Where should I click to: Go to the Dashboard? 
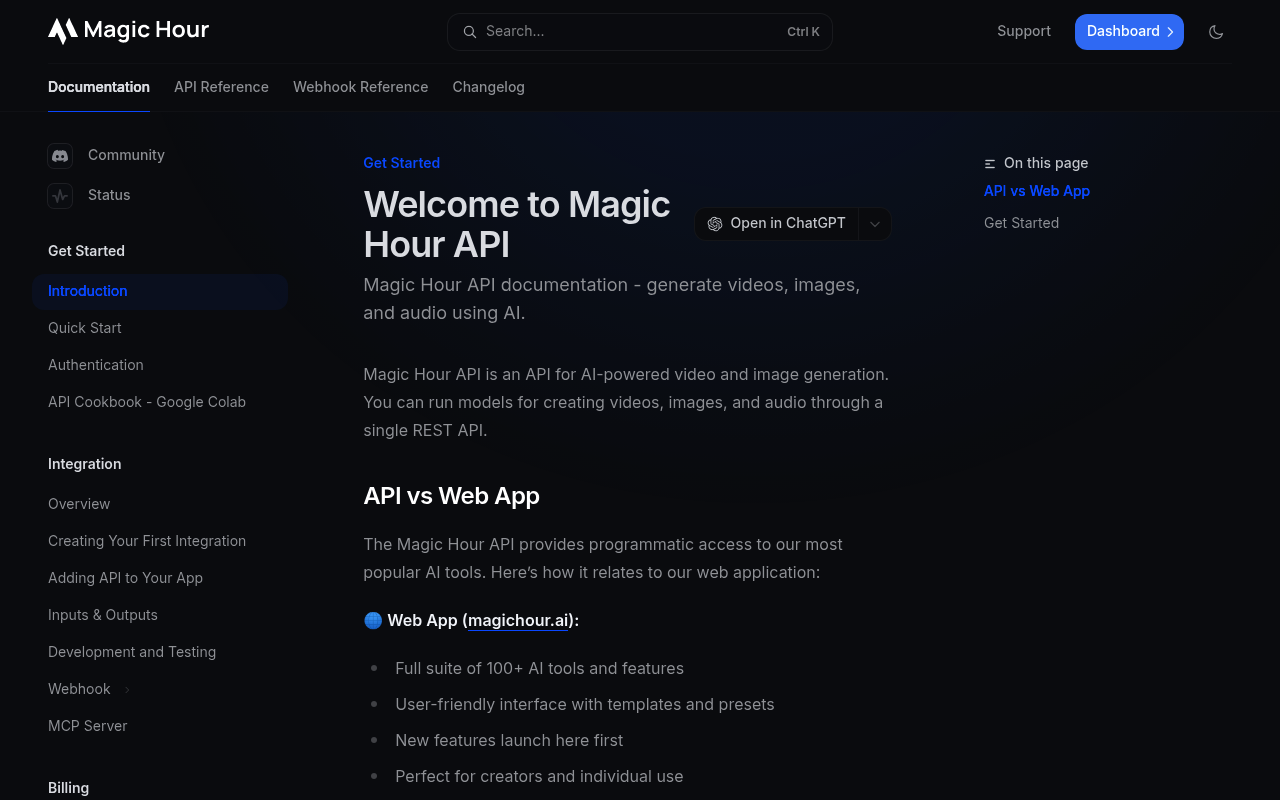coord(1129,32)
